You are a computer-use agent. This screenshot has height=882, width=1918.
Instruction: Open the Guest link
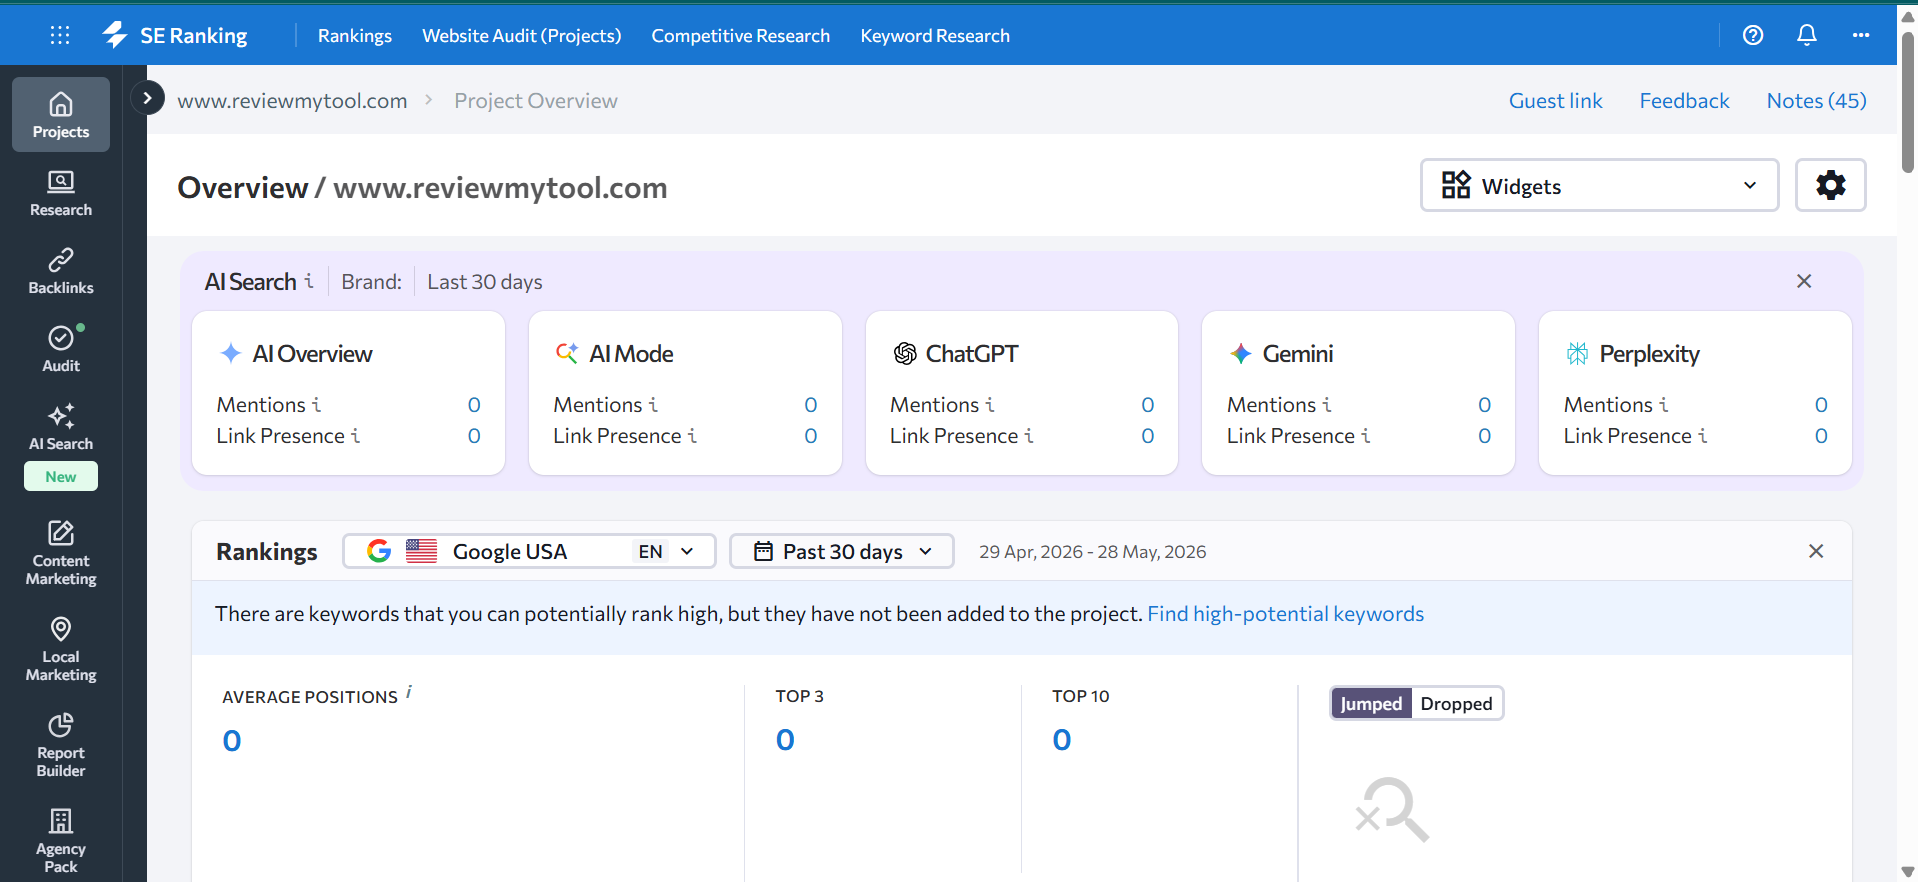(1556, 100)
